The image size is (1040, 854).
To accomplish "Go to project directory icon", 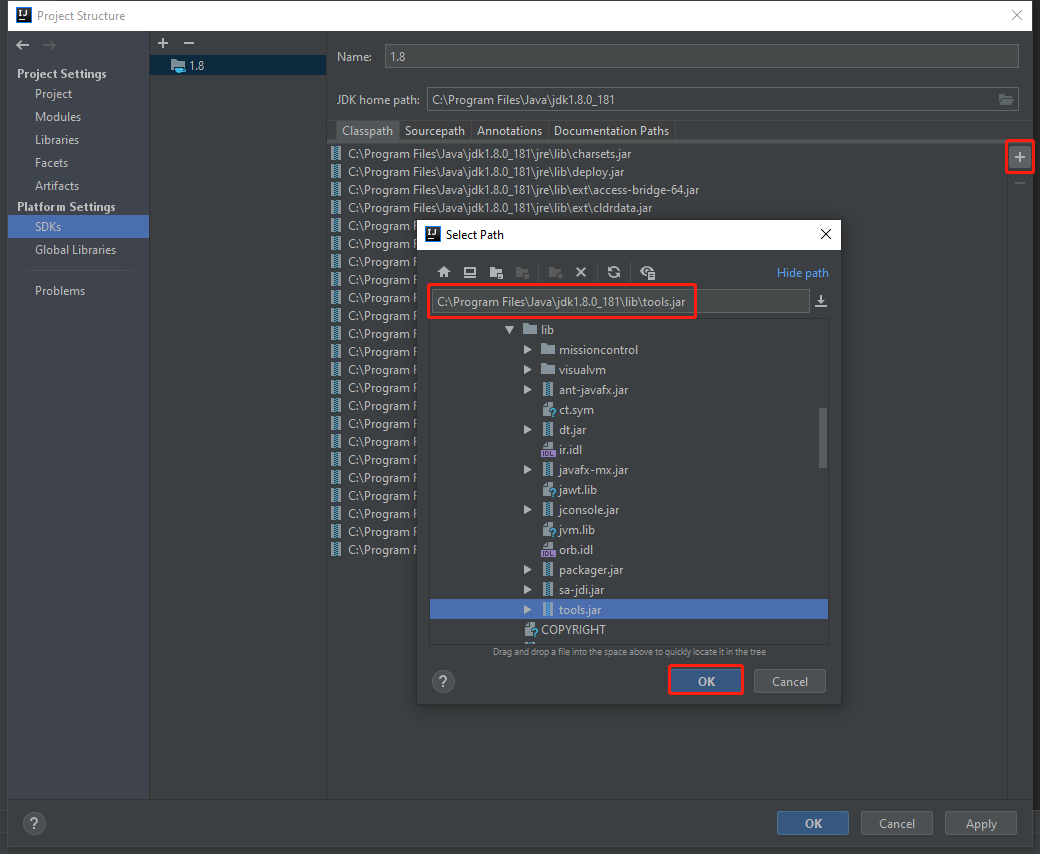I will [x=495, y=273].
